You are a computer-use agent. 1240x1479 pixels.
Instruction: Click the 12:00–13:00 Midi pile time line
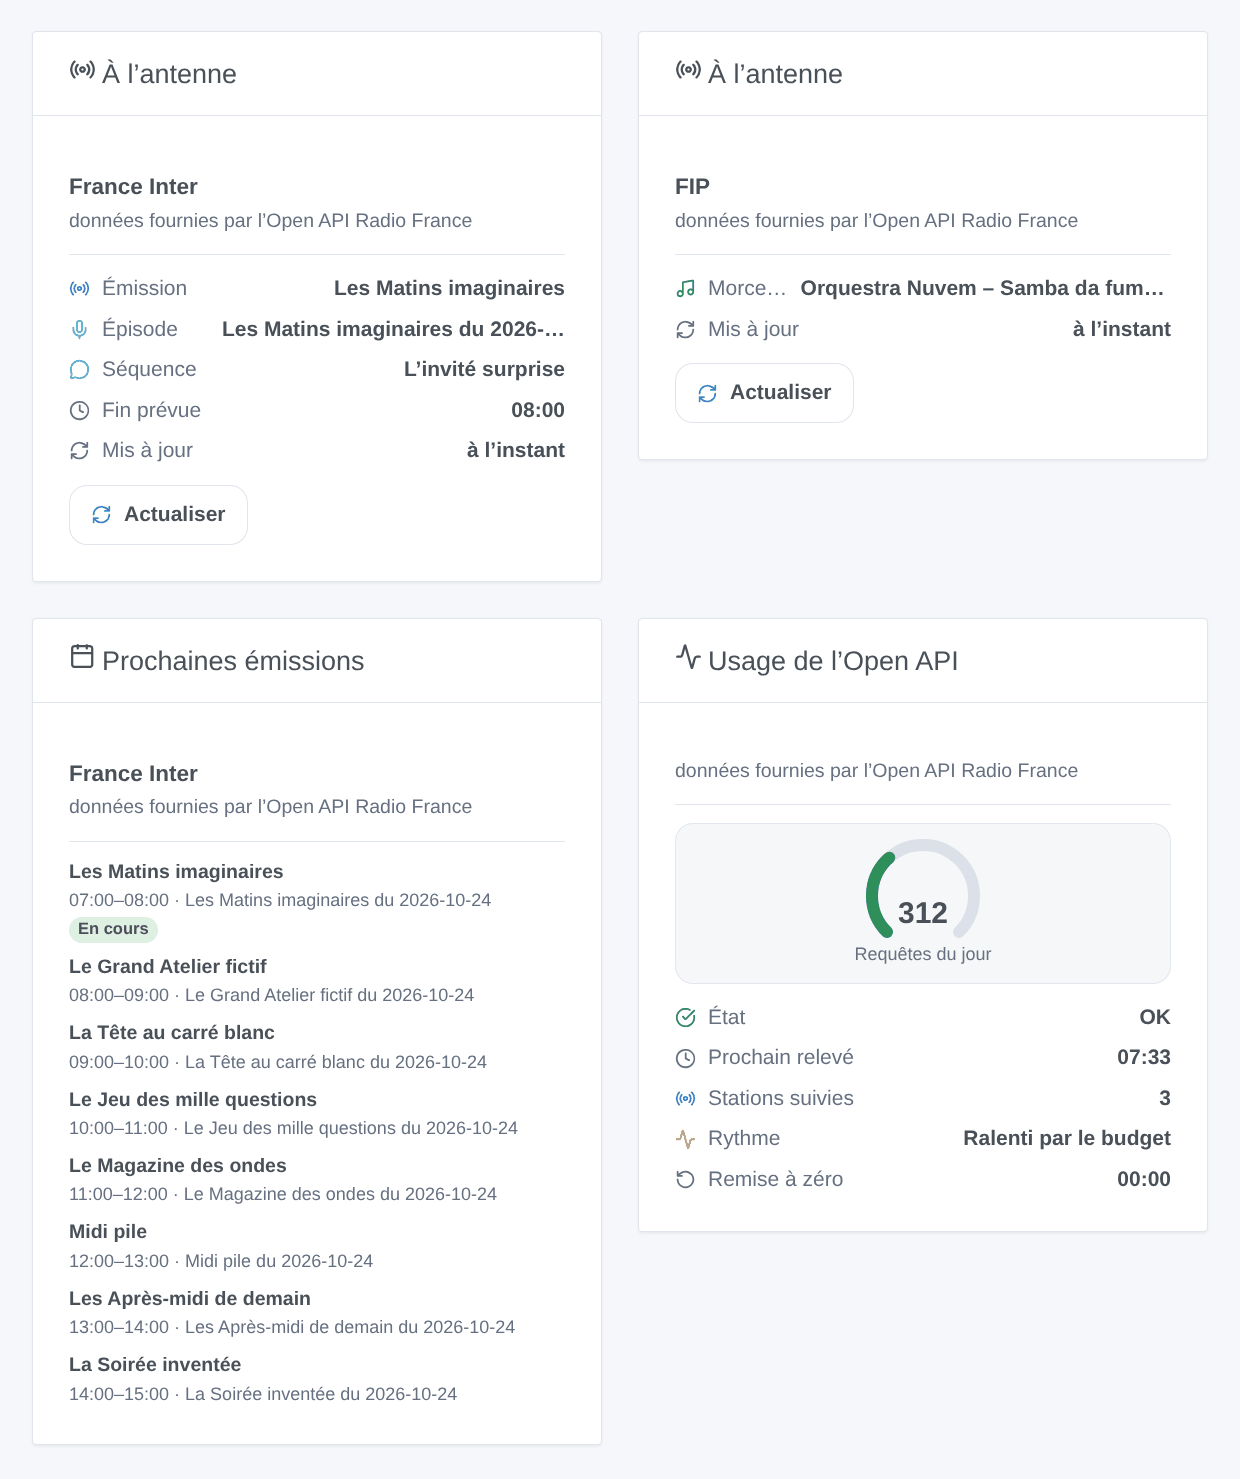click(x=221, y=1261)
